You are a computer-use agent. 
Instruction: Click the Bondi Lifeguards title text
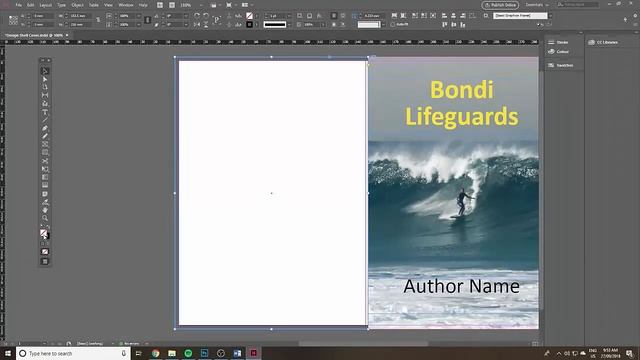462,103
